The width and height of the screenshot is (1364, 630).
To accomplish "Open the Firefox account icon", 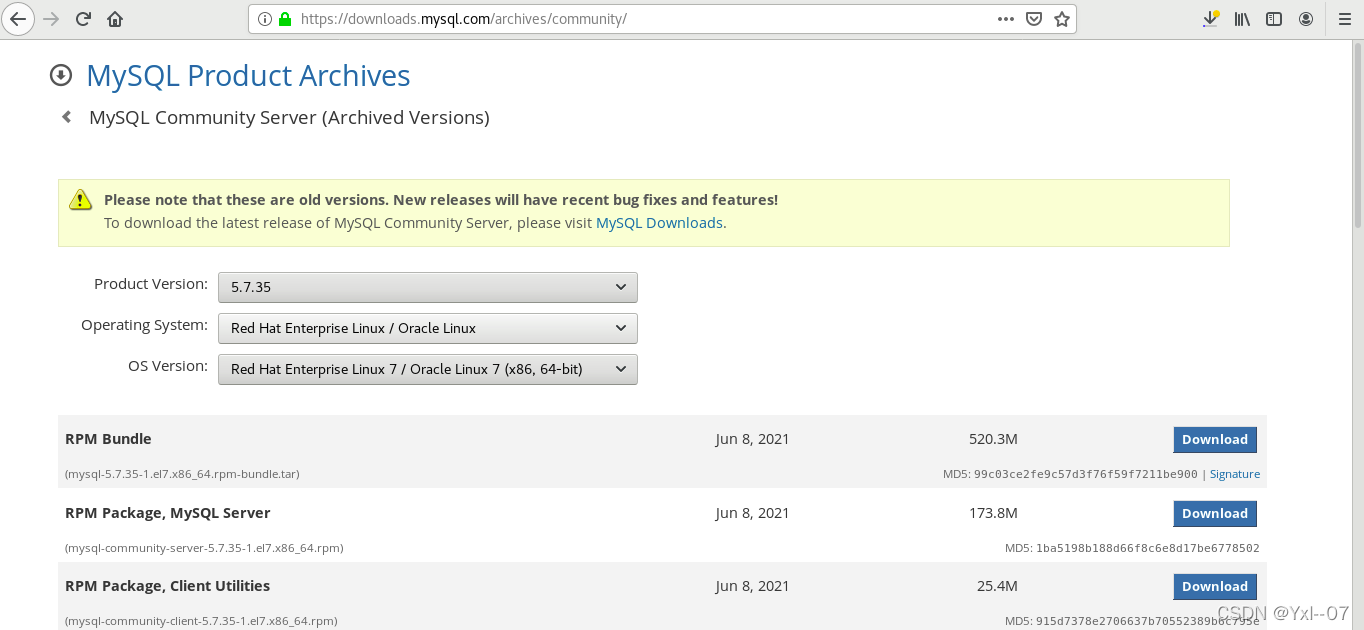I will (1306, 19).
